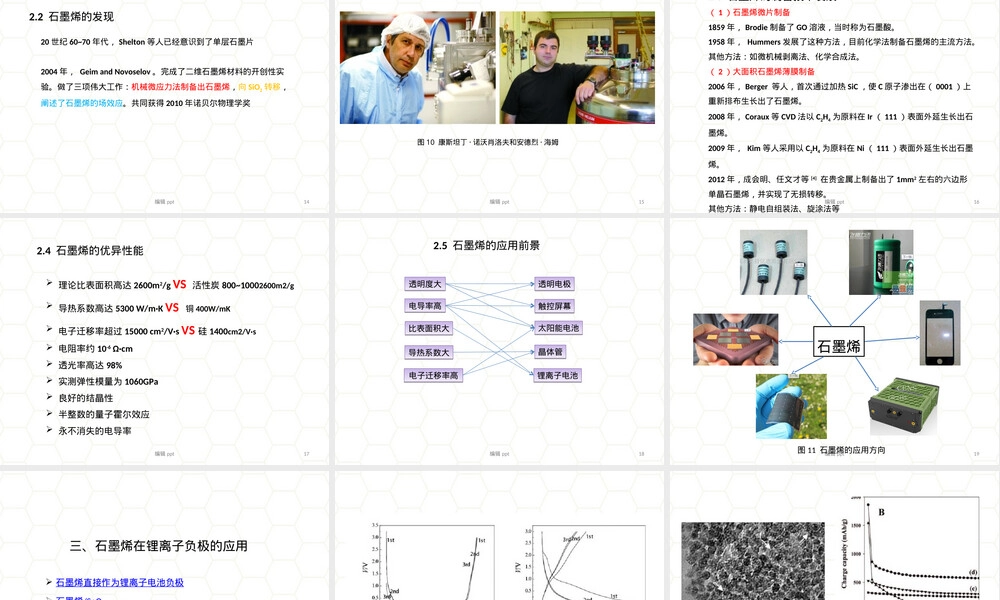Viewport: 1000px width, 600px height.
Task: Select the "晶体管" box
Action: coord(550,351)
